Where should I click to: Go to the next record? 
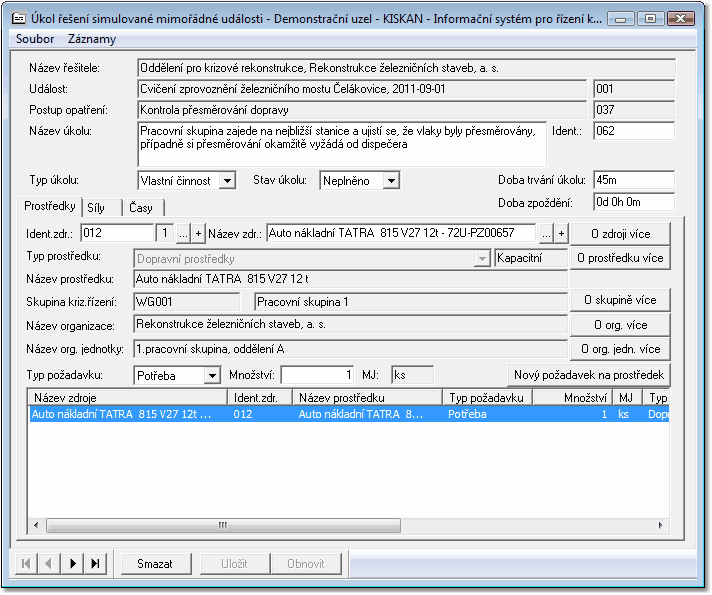coord(72,564)
